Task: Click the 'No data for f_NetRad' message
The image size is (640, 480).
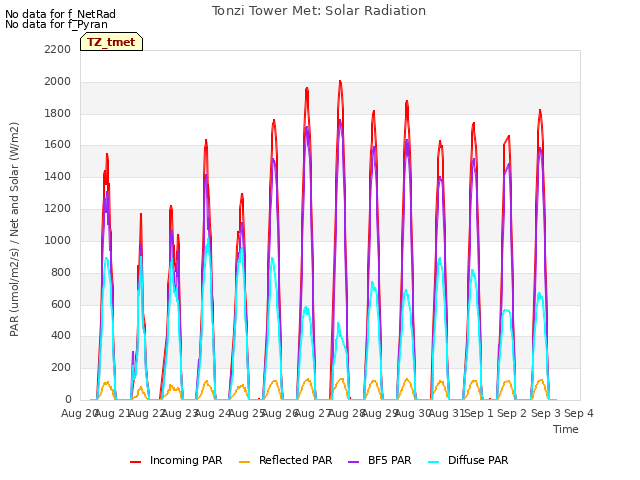Action: (x=60, y=14)
